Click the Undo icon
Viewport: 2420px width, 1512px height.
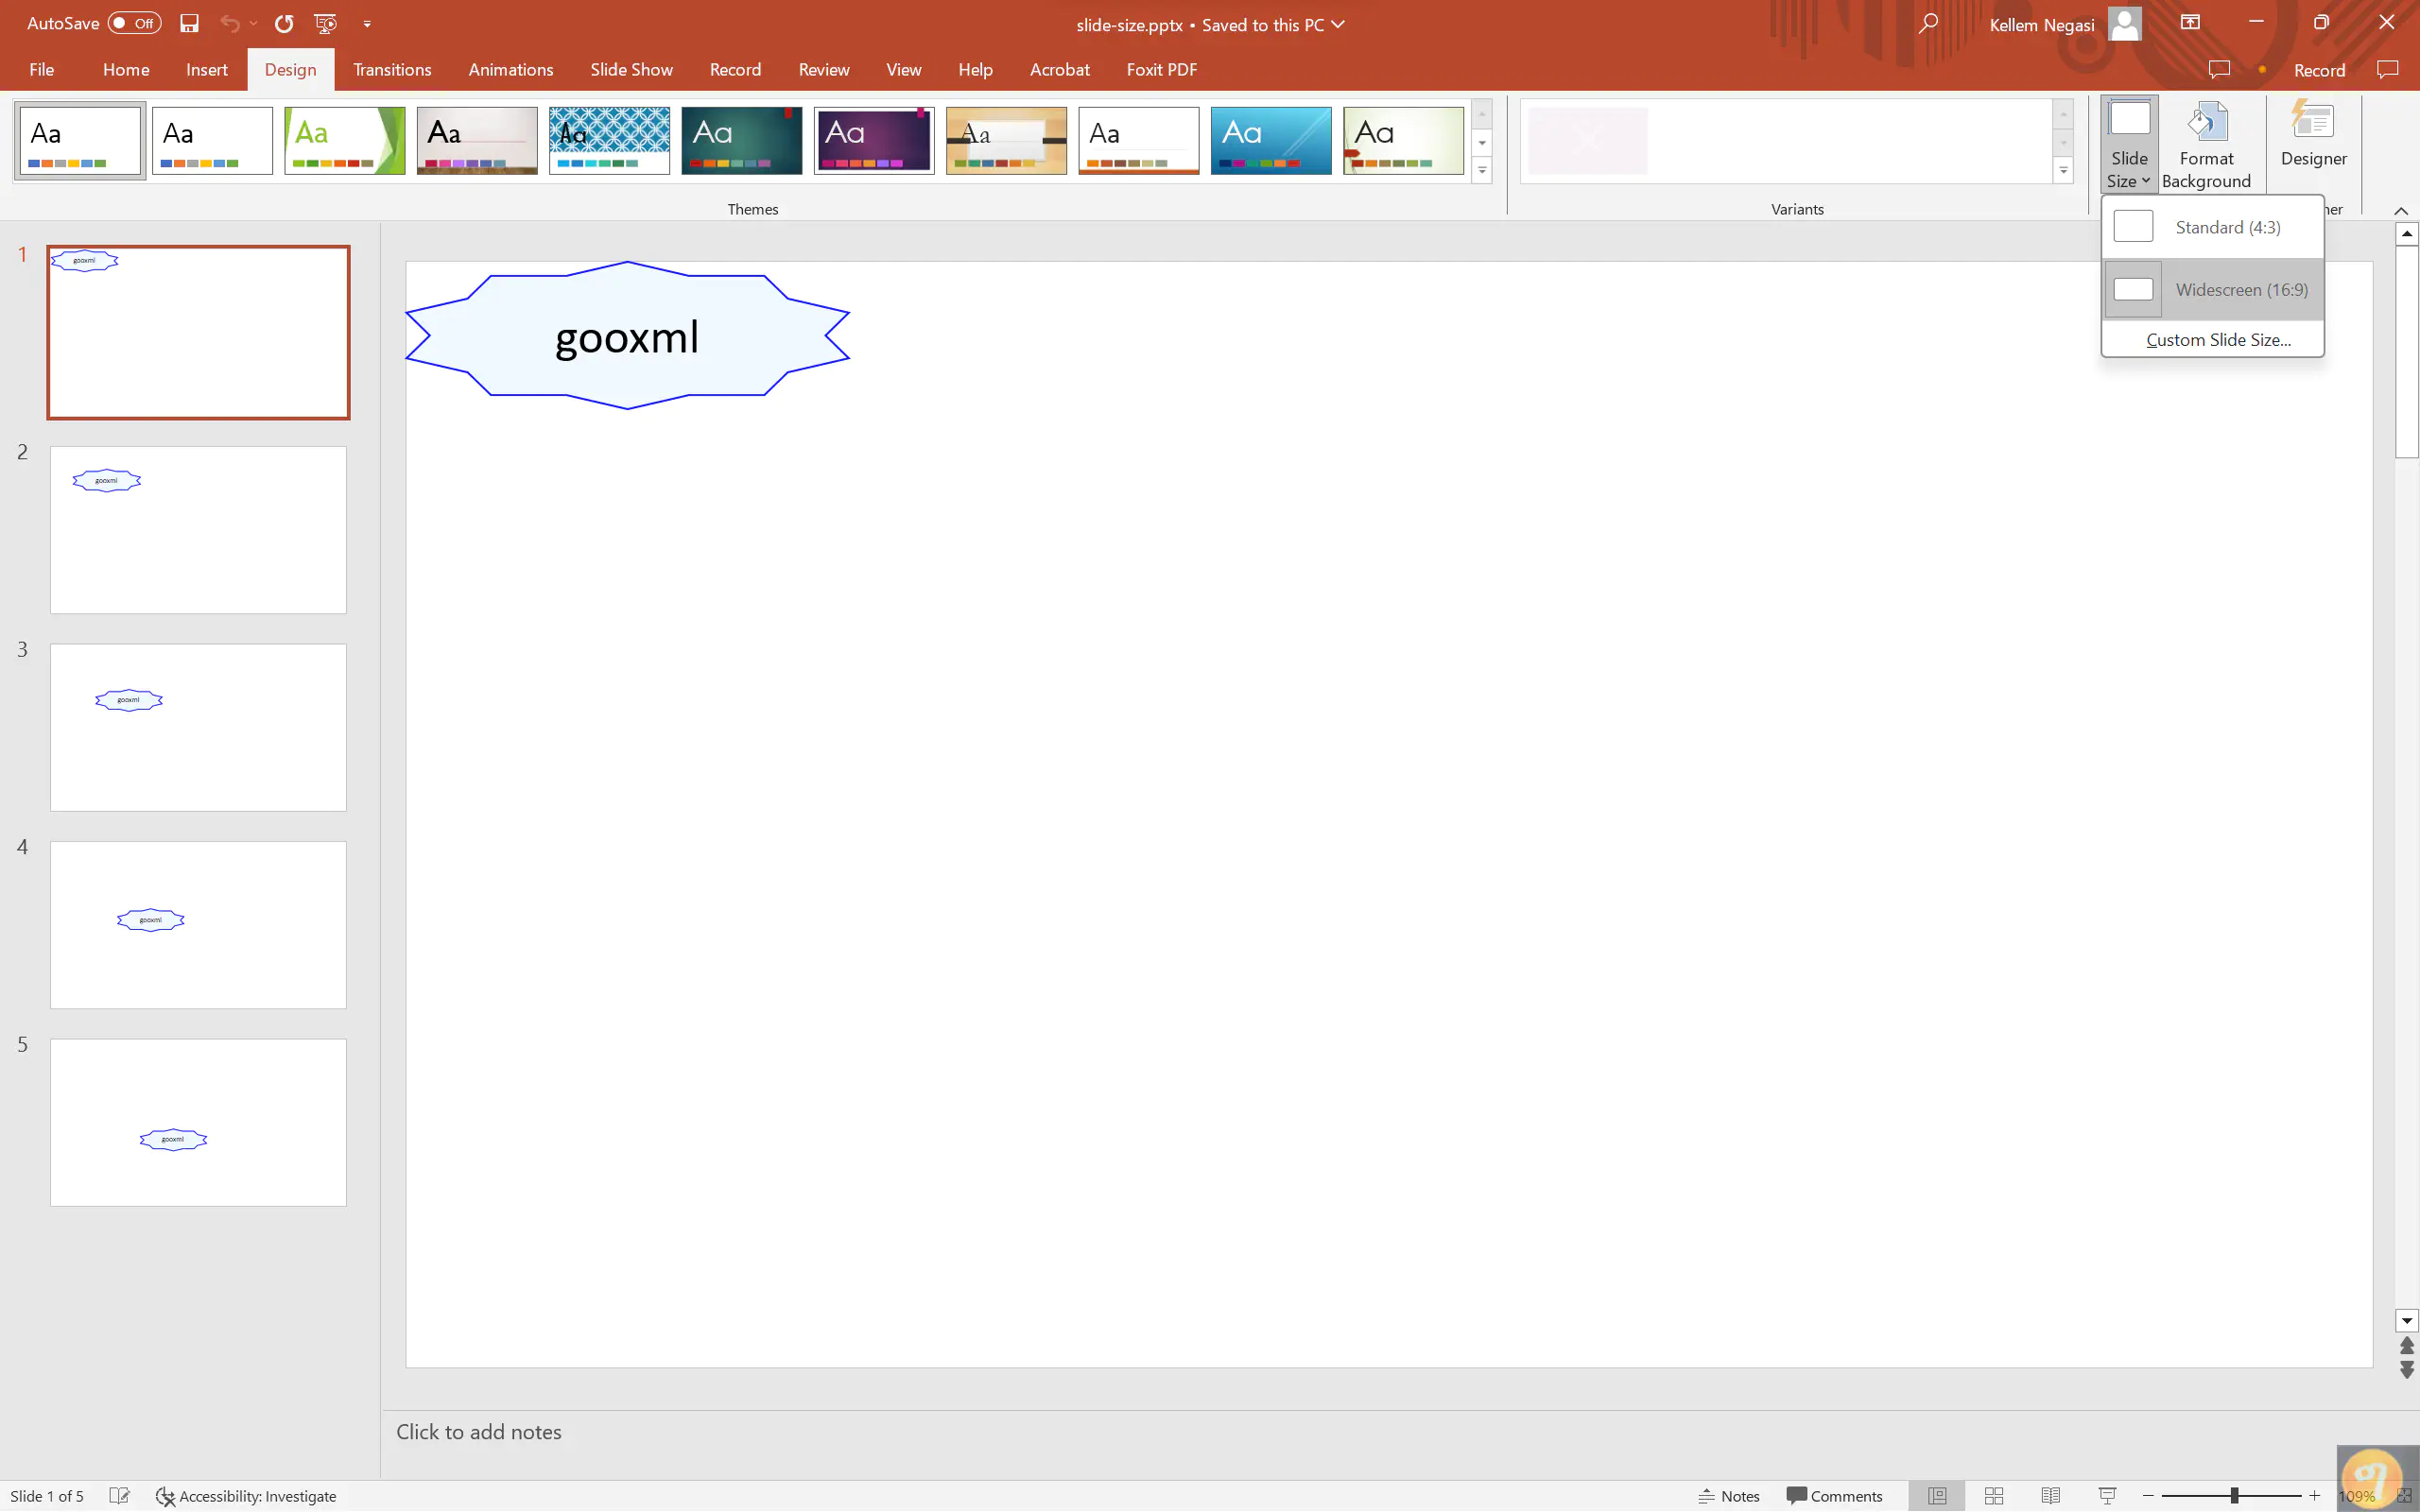pyautogui.click(x=229, y=24)
